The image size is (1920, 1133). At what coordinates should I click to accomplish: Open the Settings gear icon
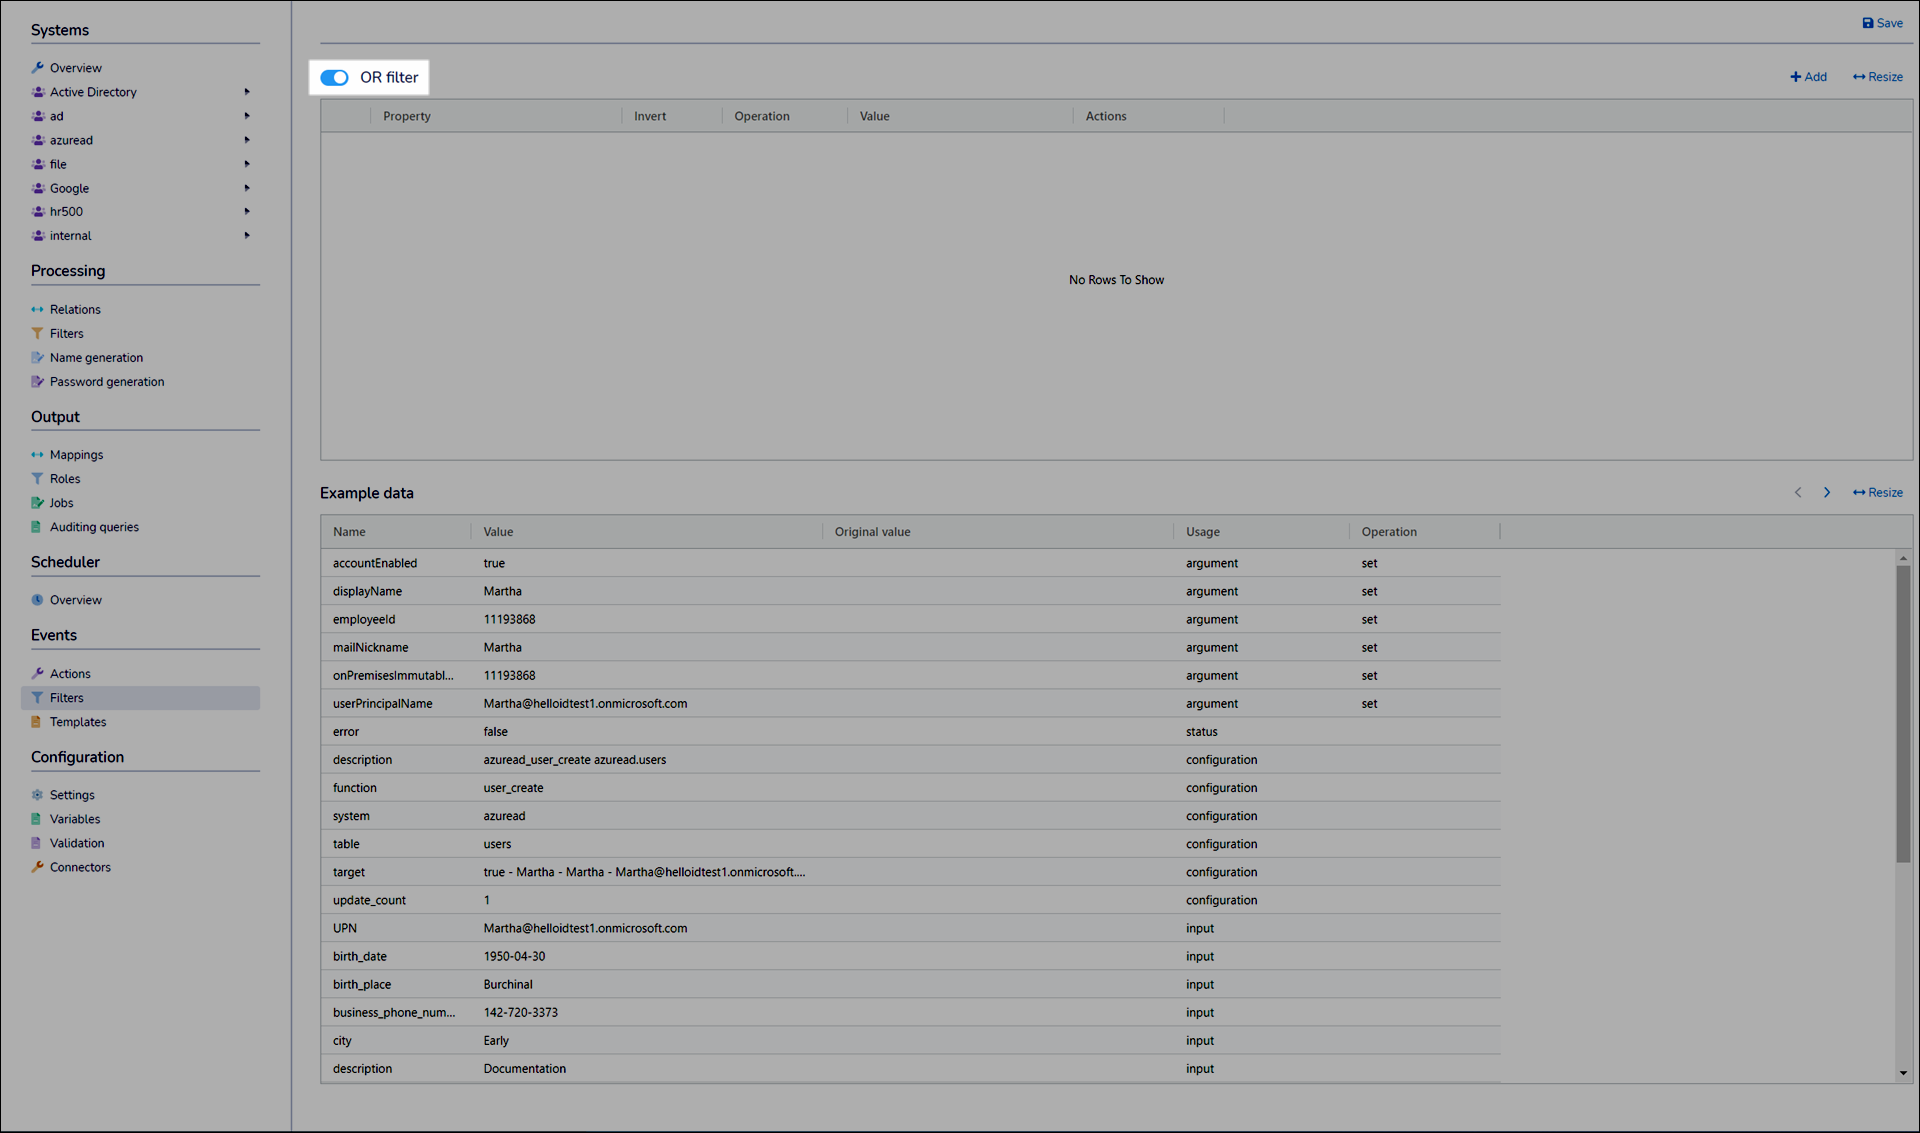(38, 795)
